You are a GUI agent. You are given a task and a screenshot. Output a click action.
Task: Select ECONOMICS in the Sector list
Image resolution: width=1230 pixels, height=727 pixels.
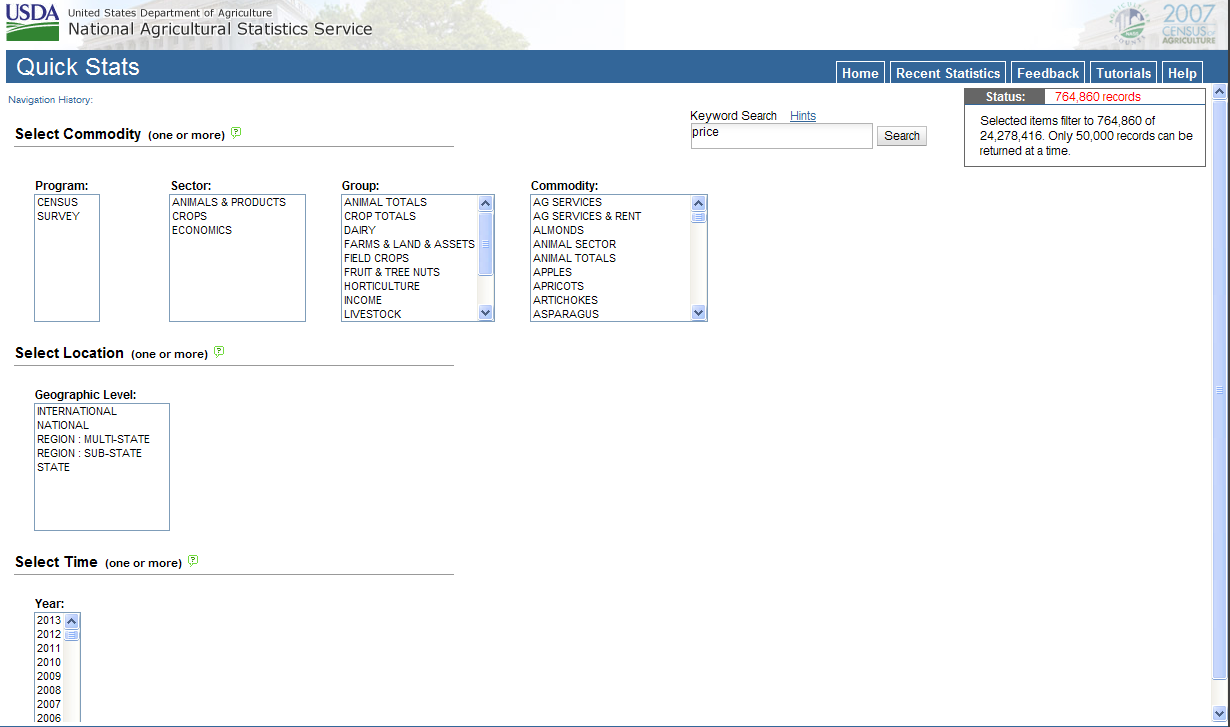coord(237,230)
